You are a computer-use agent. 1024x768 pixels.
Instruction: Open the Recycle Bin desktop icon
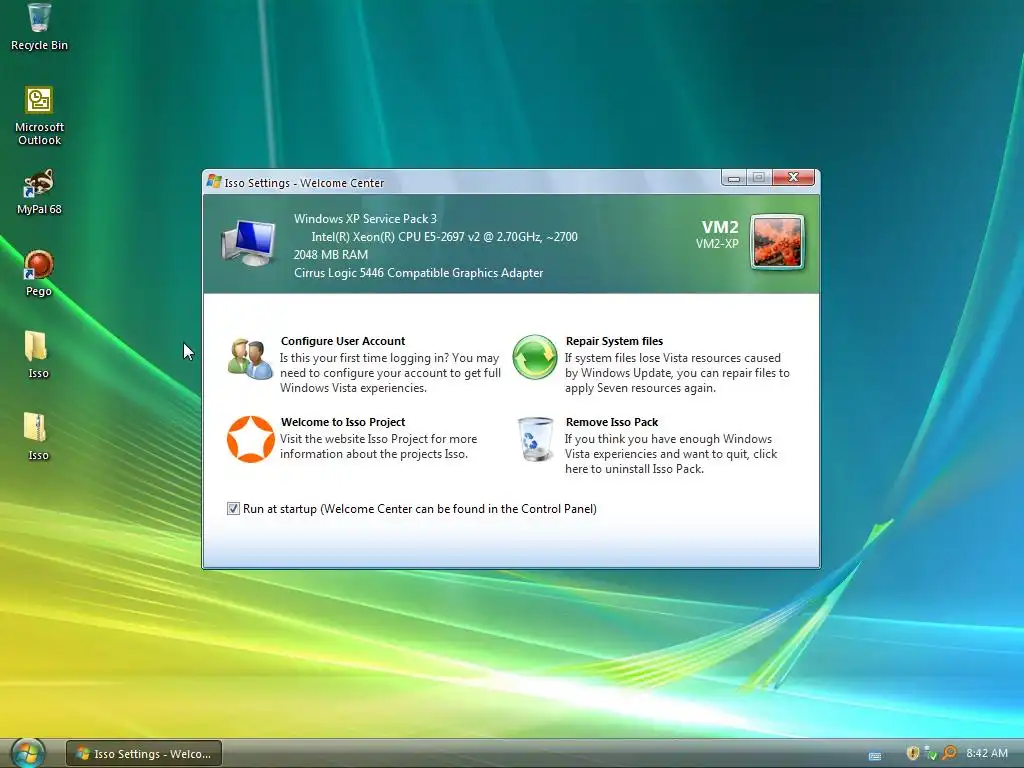39,26
